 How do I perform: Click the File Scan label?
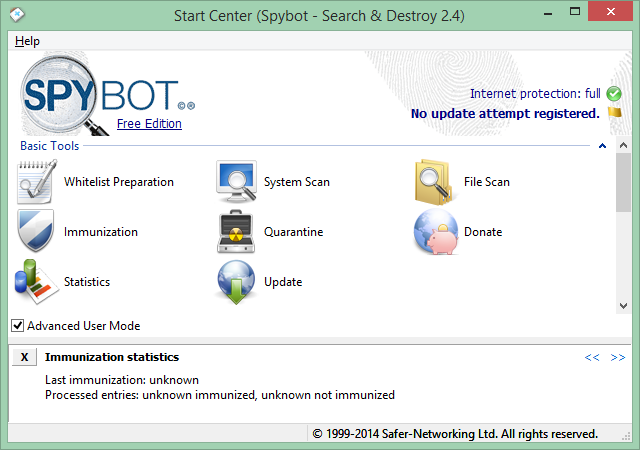[487, 182]
